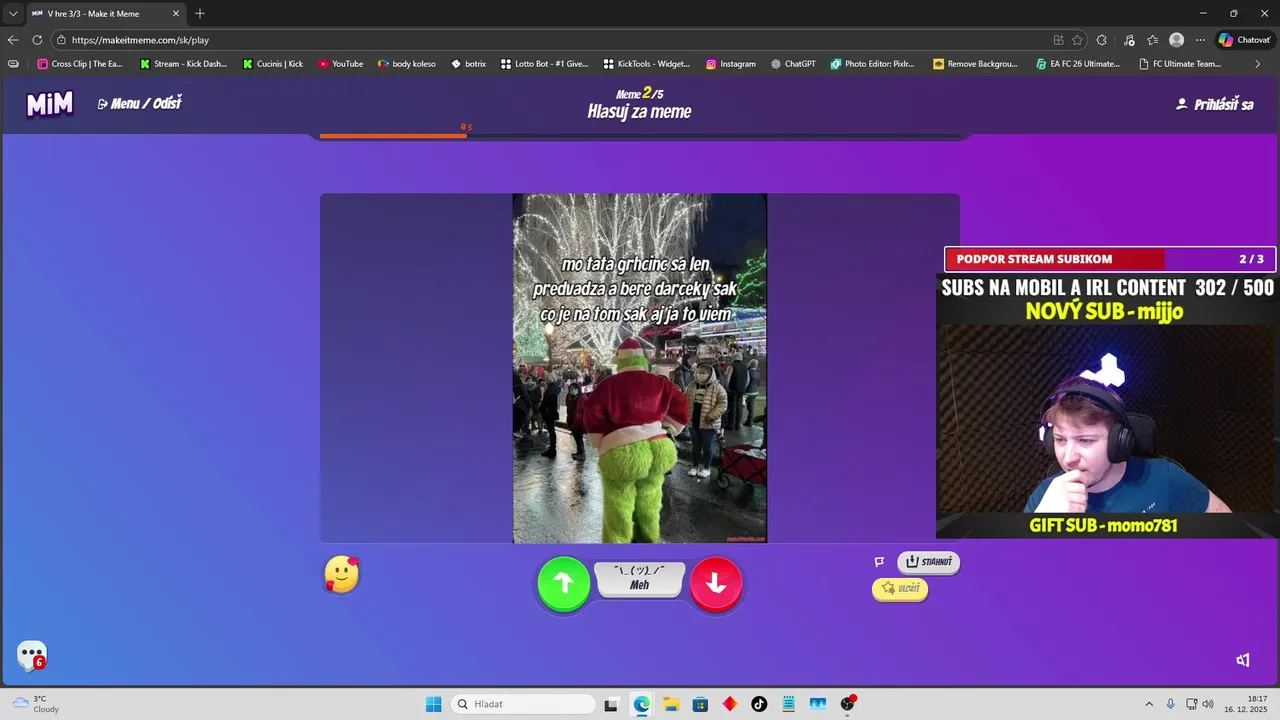The height and width of the screenshot is (720, 1280).
Task: Open Task View on taskbar
Action: coord(611,704)
